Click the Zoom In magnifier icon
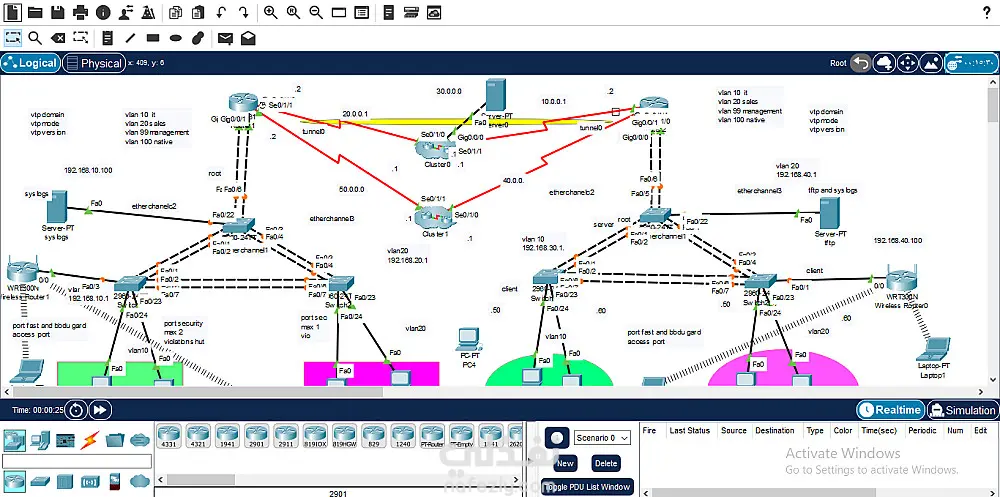The image size is (1000, 497). coord(270,12)
